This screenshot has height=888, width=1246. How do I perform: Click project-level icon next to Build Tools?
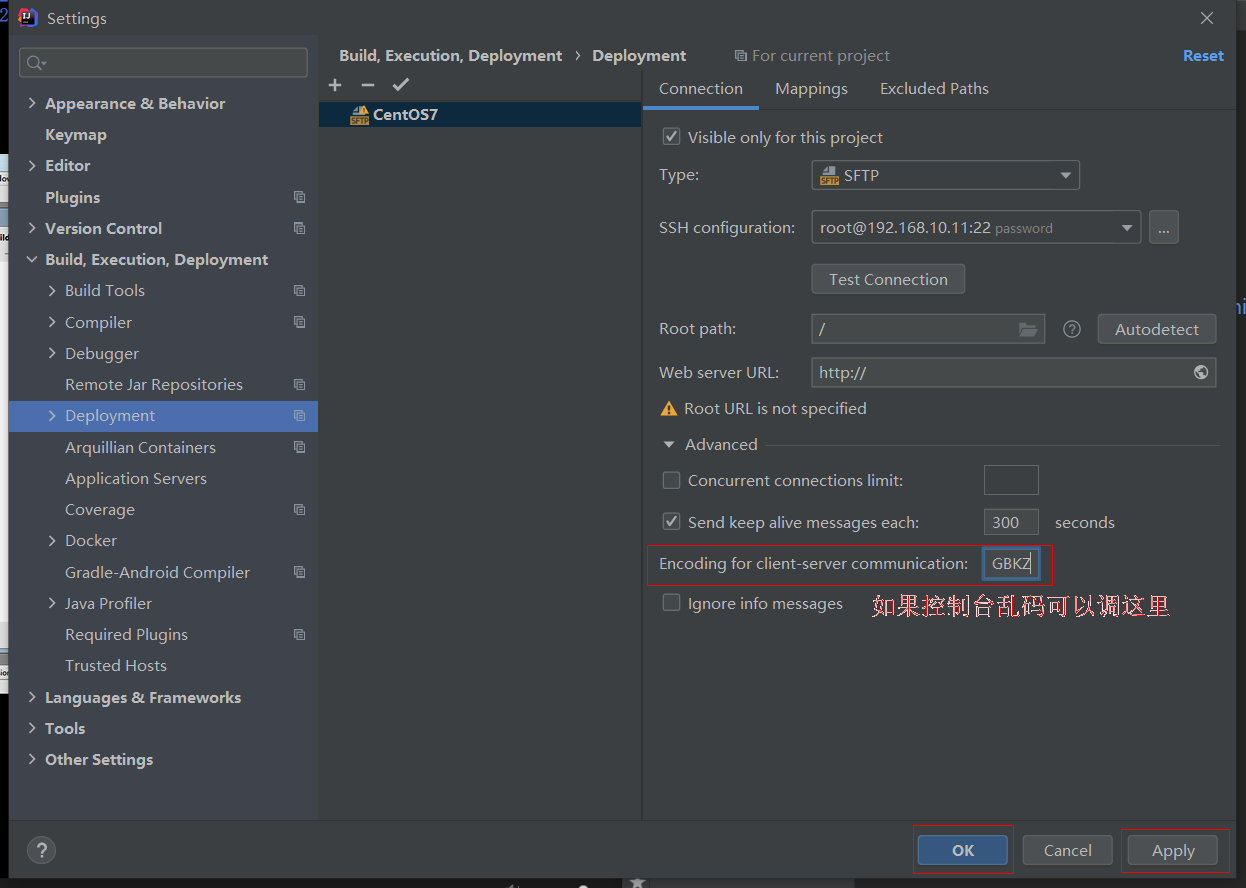tap(299, 290)
